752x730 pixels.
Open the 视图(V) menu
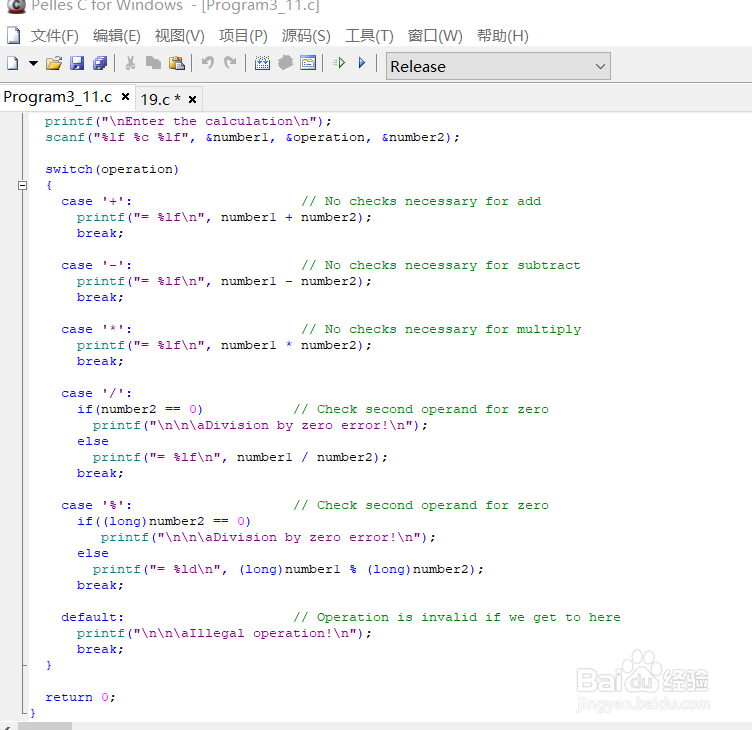180,36
